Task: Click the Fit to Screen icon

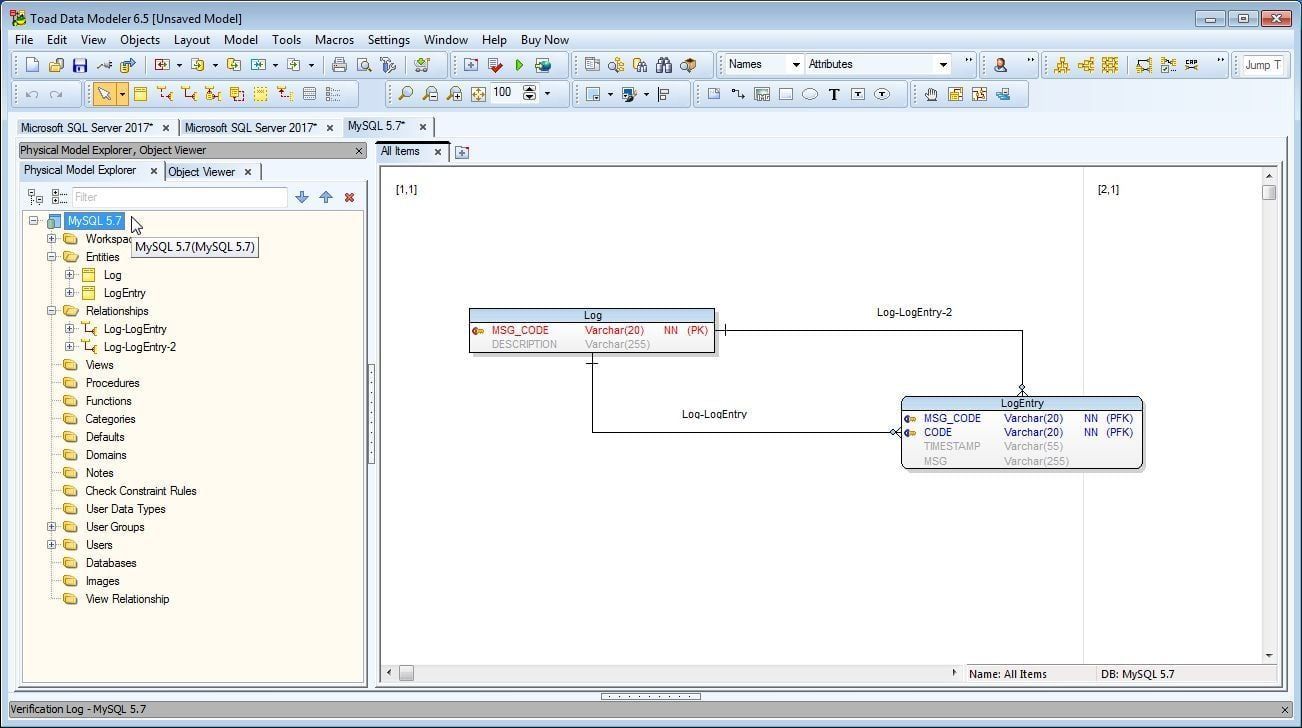Action: [478, 94]
